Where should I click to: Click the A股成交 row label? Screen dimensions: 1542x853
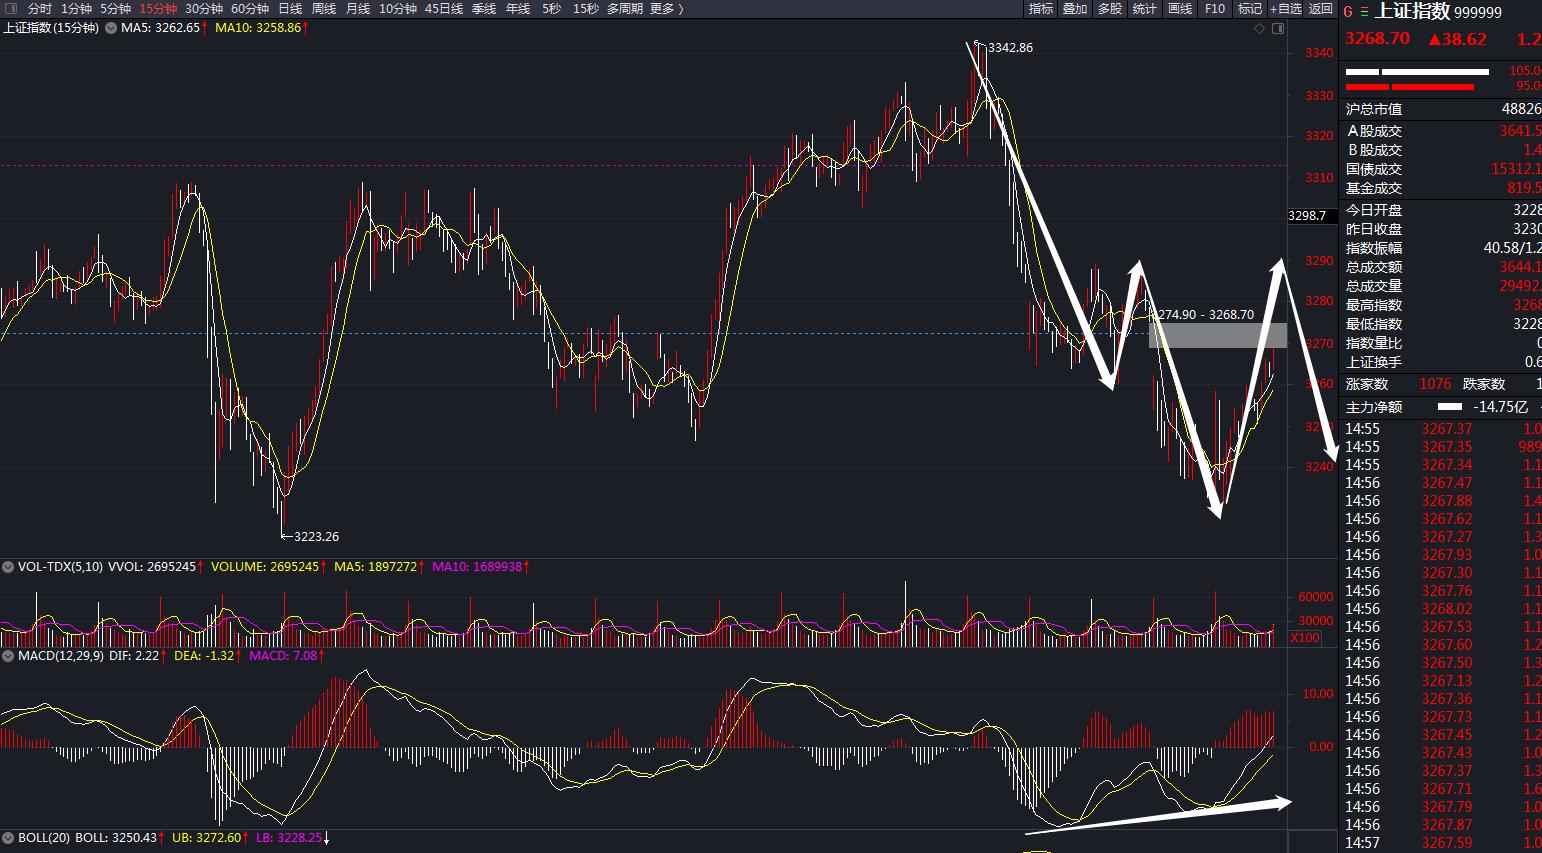tap(1374, 131)
